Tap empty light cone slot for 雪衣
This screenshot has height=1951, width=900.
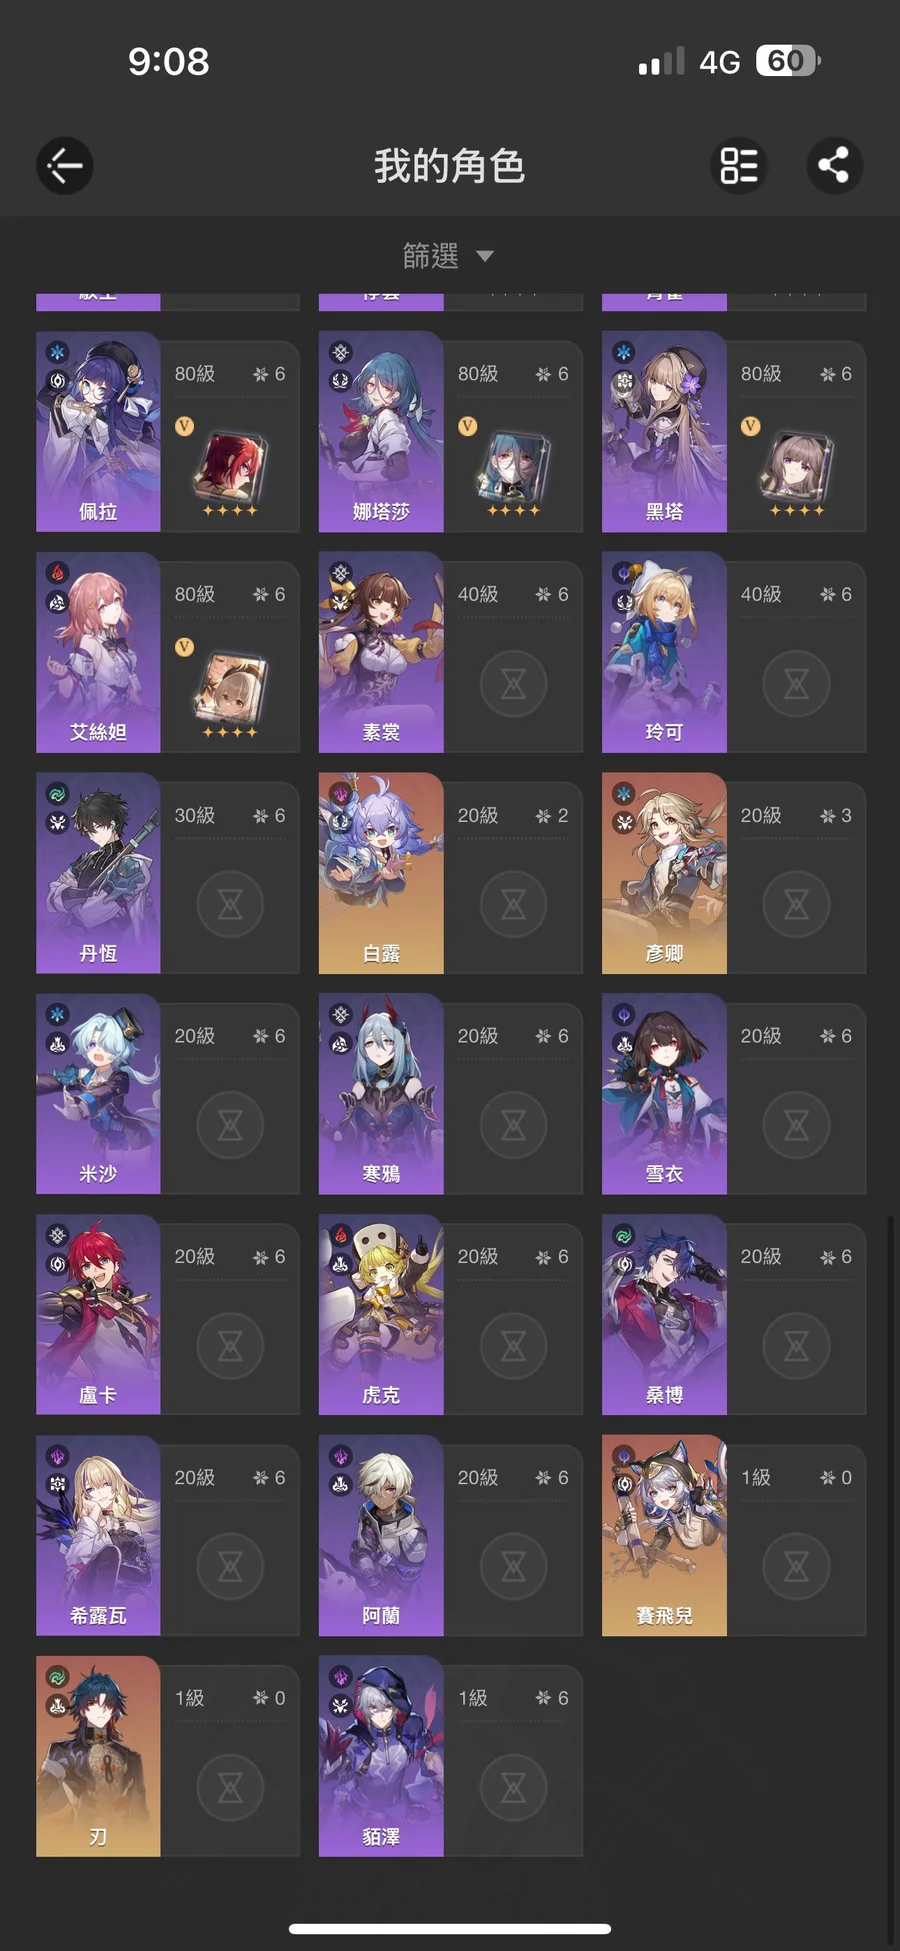click(x=796, y=1125)
